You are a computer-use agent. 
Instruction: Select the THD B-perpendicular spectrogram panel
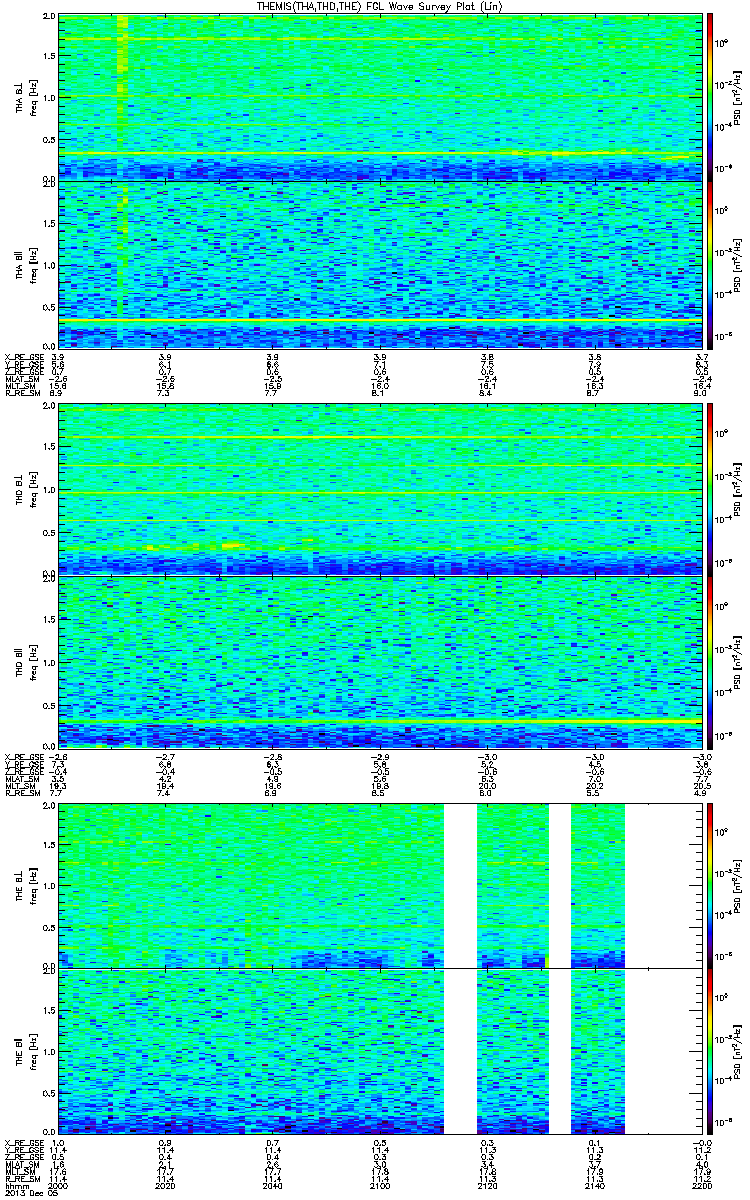tap(380, 489)
